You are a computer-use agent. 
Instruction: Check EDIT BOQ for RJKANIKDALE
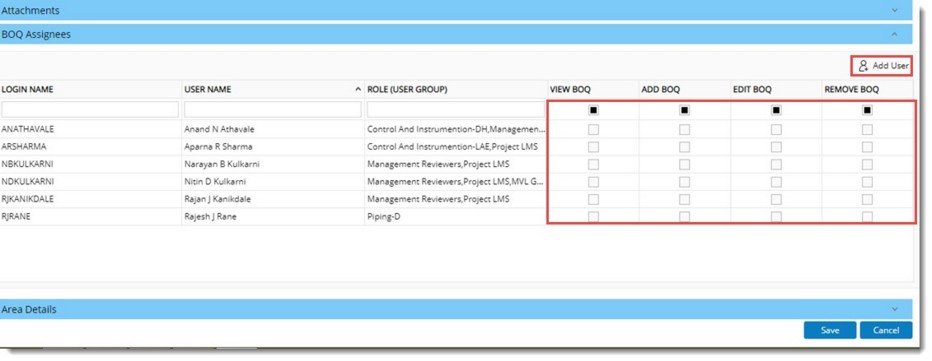coord(776,199)
